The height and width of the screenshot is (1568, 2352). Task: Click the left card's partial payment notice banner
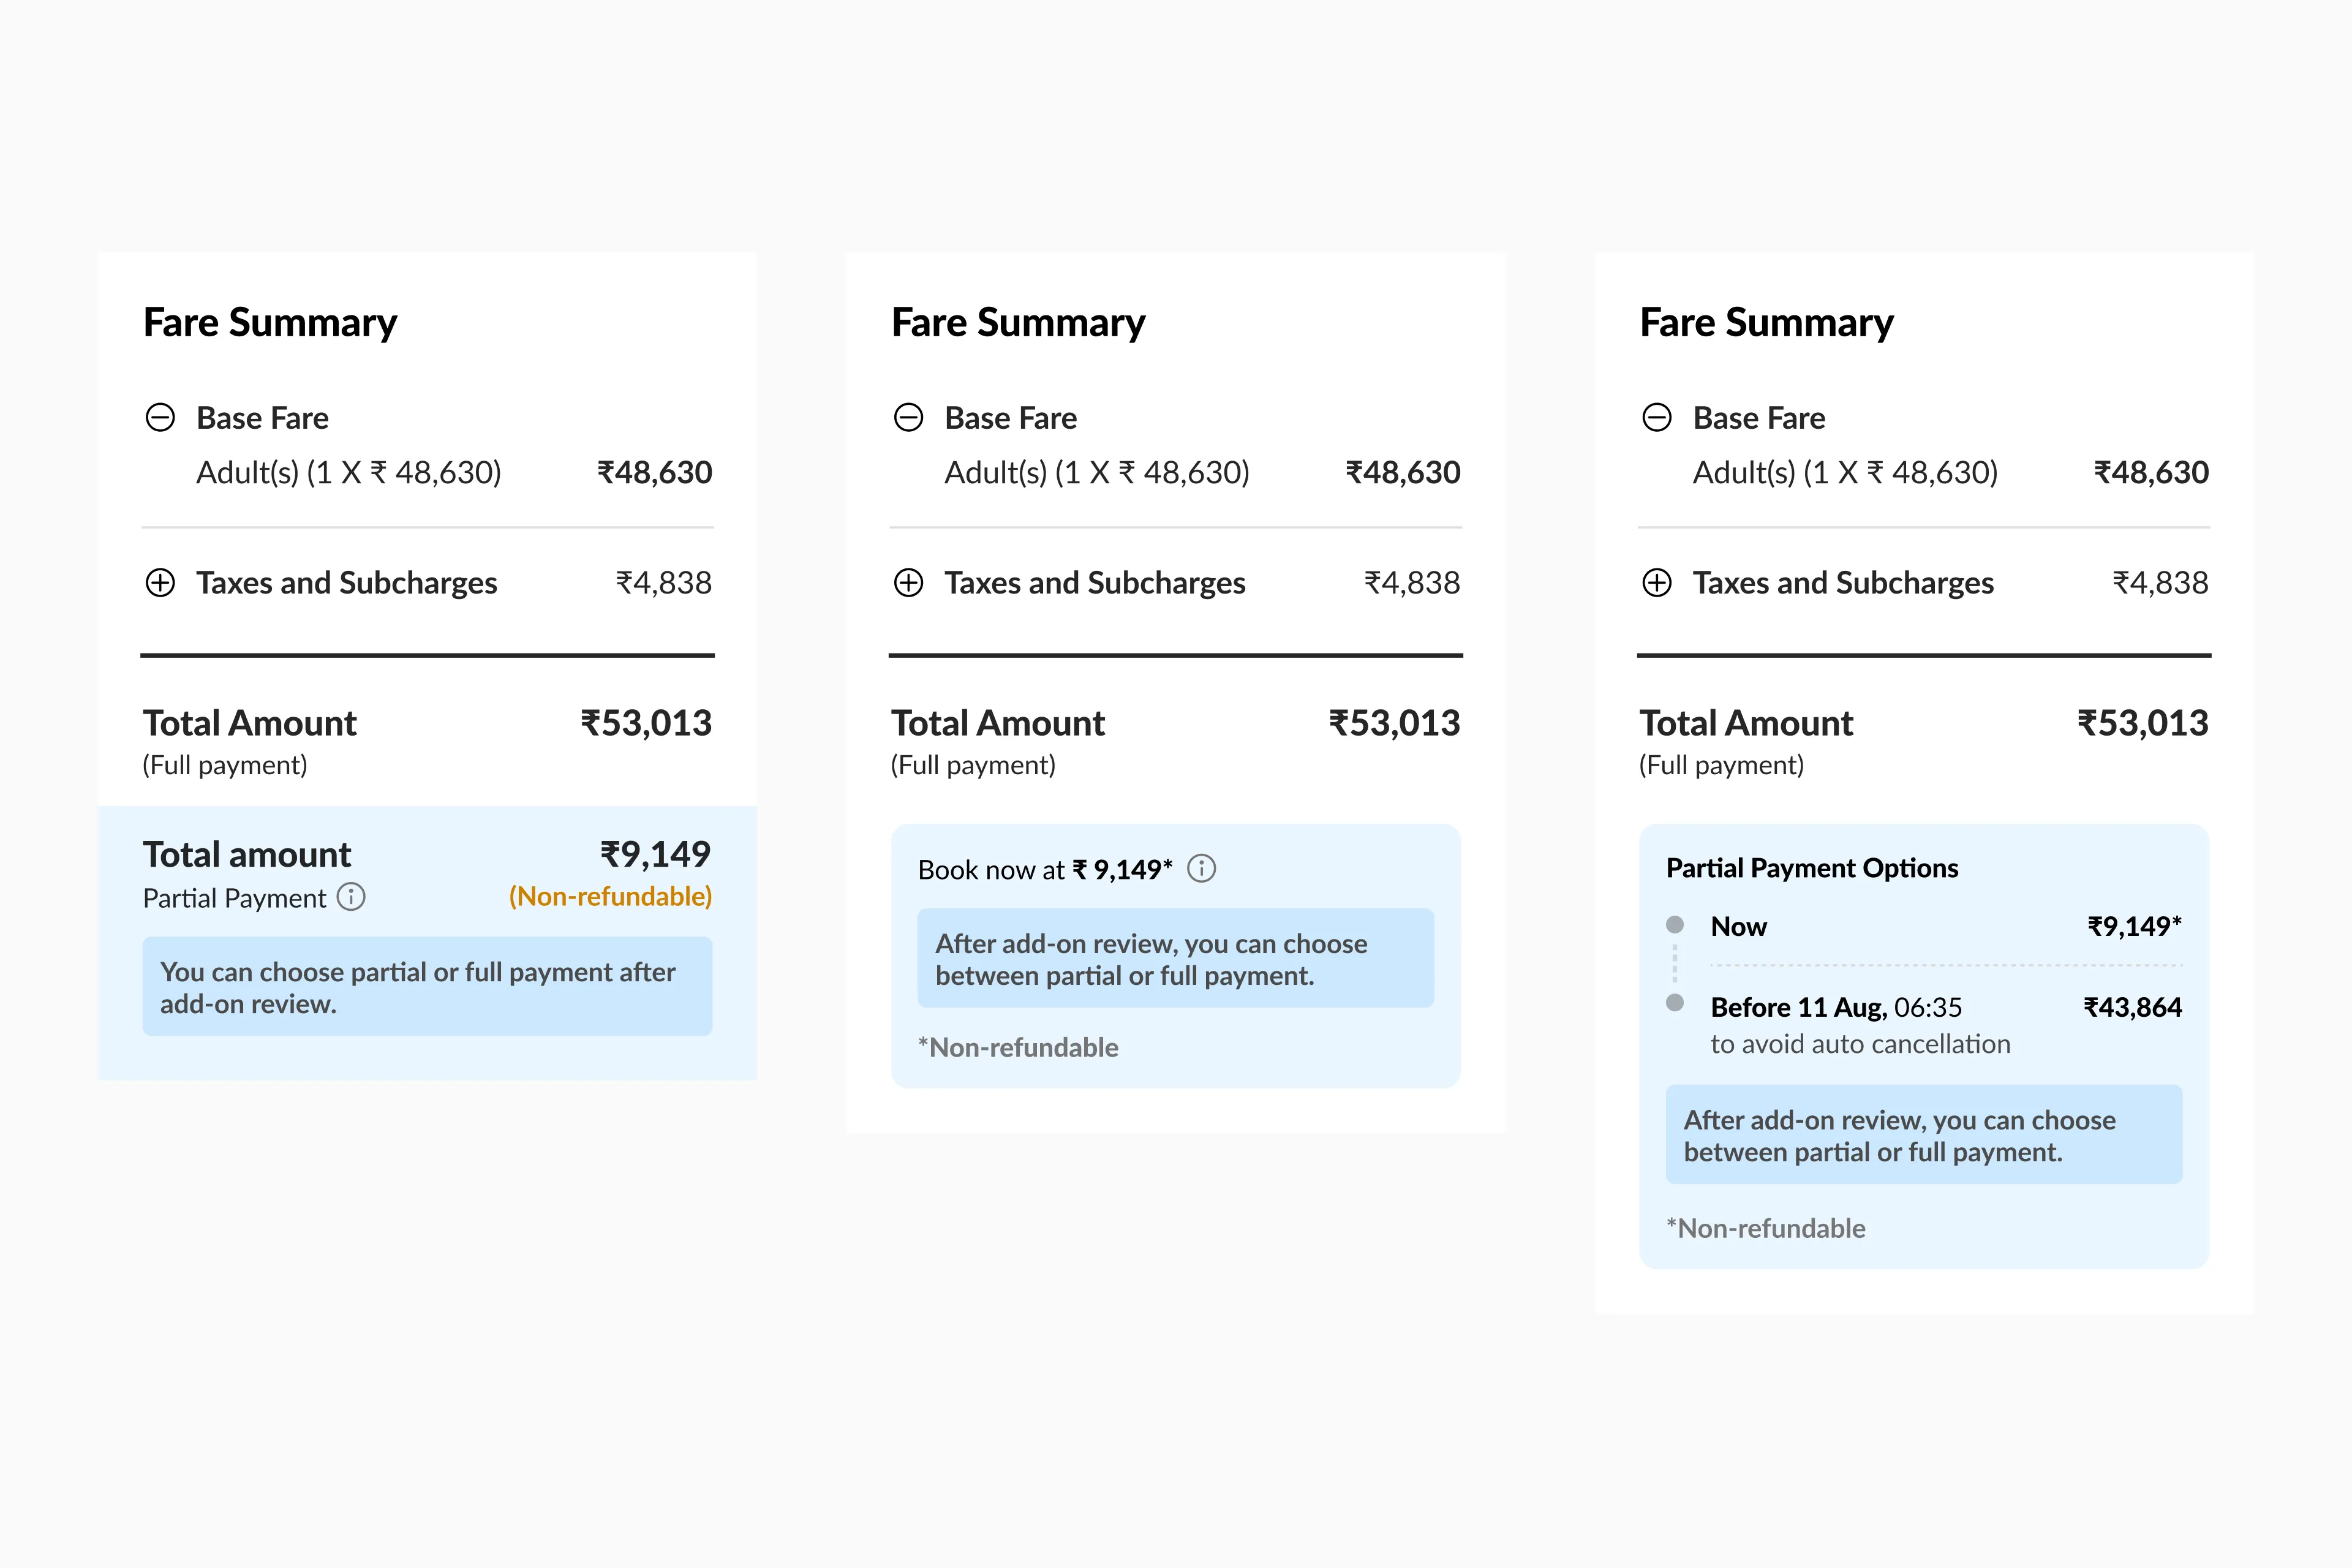pyautogui.click(x=427, y=987)
